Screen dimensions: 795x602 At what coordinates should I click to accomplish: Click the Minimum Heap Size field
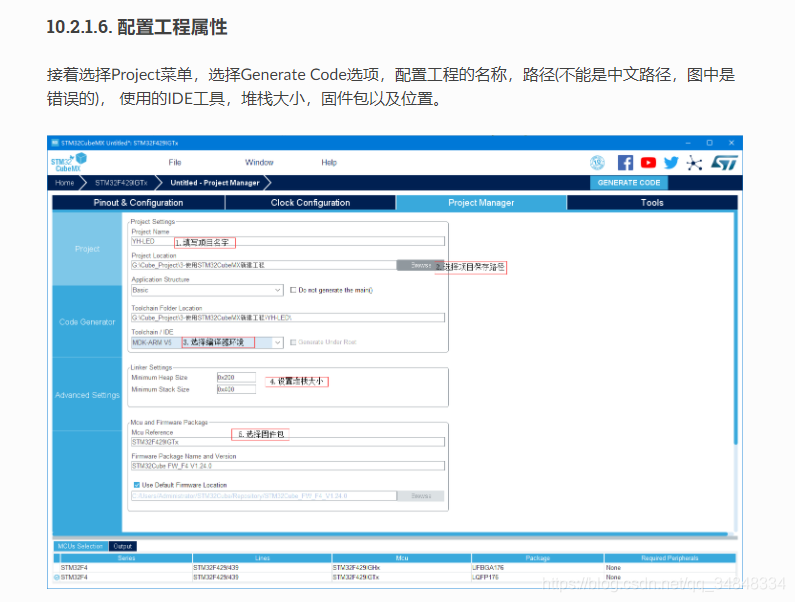point(236,377)
